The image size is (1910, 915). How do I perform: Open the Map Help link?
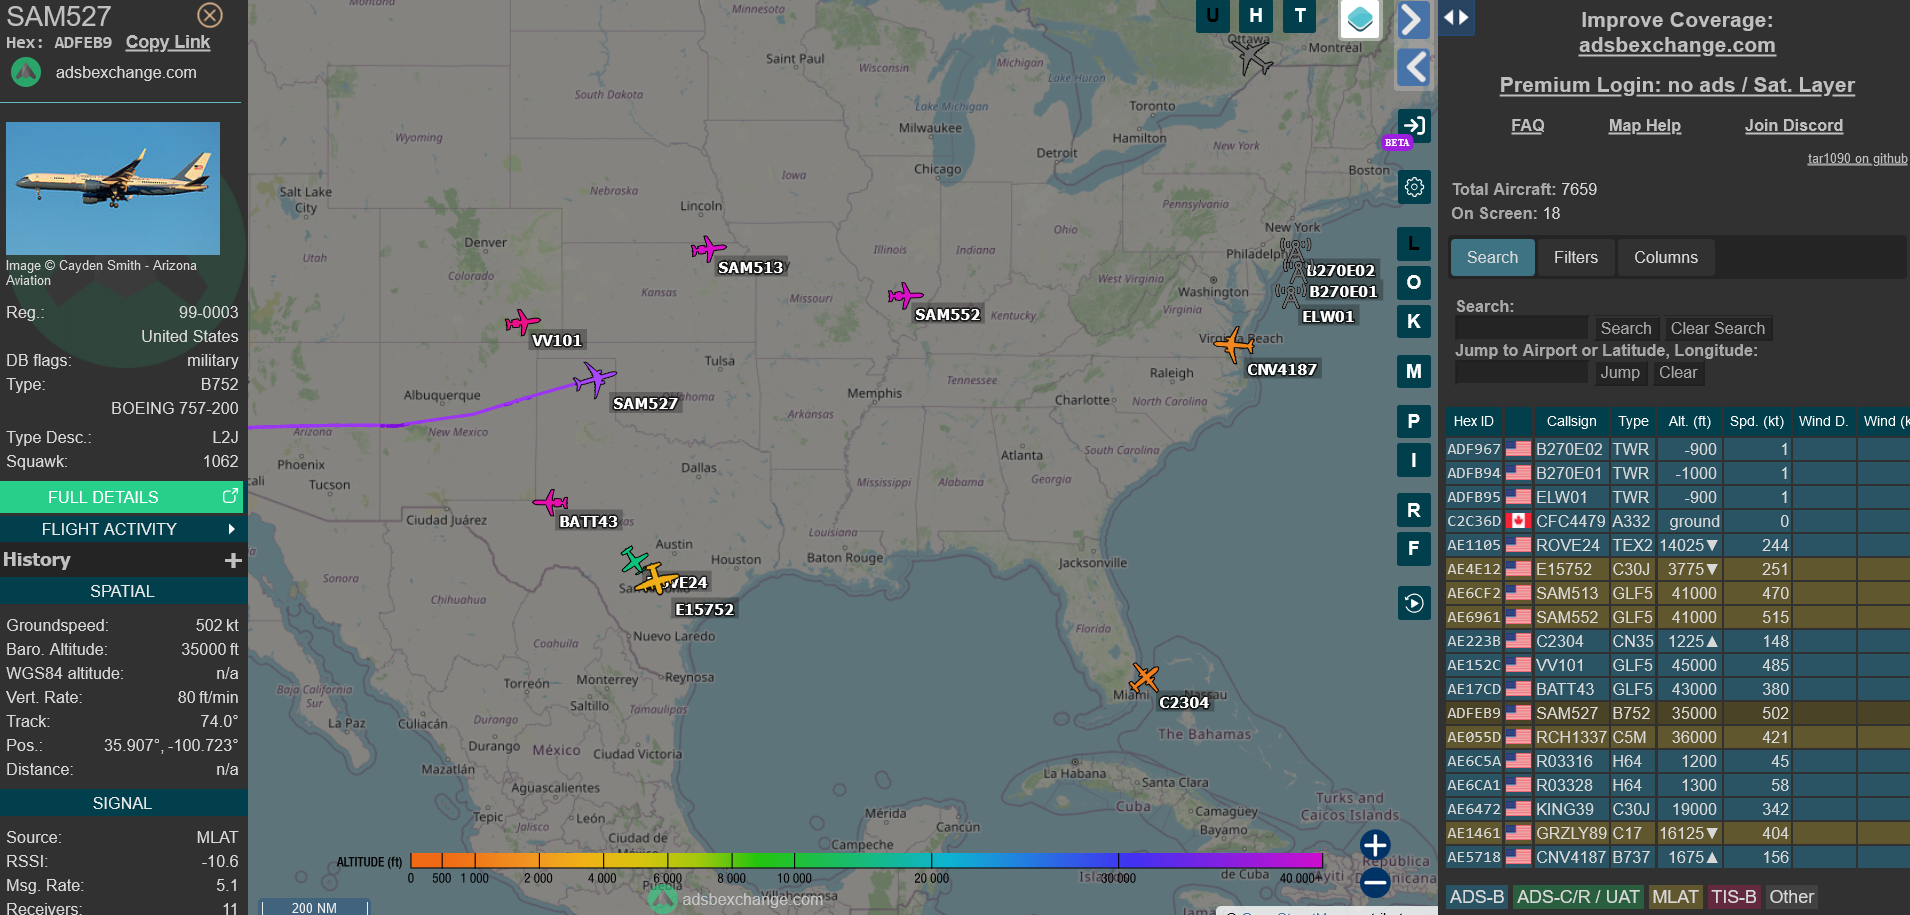tap(1644, 125)
